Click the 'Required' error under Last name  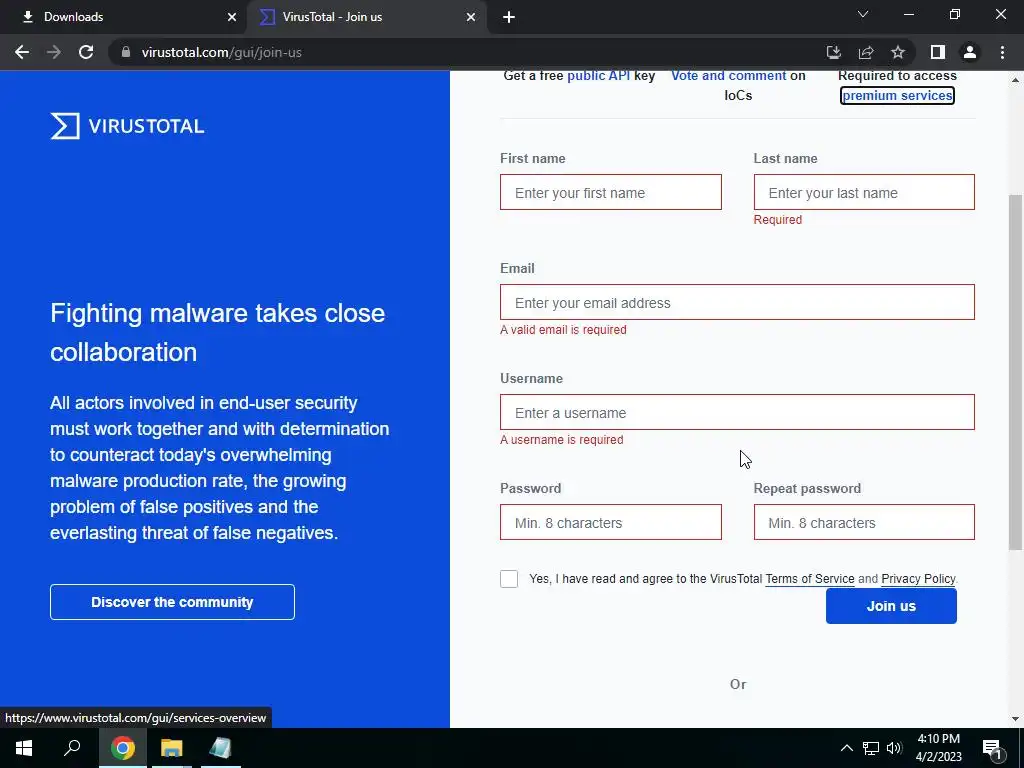[x=778, y=219]
